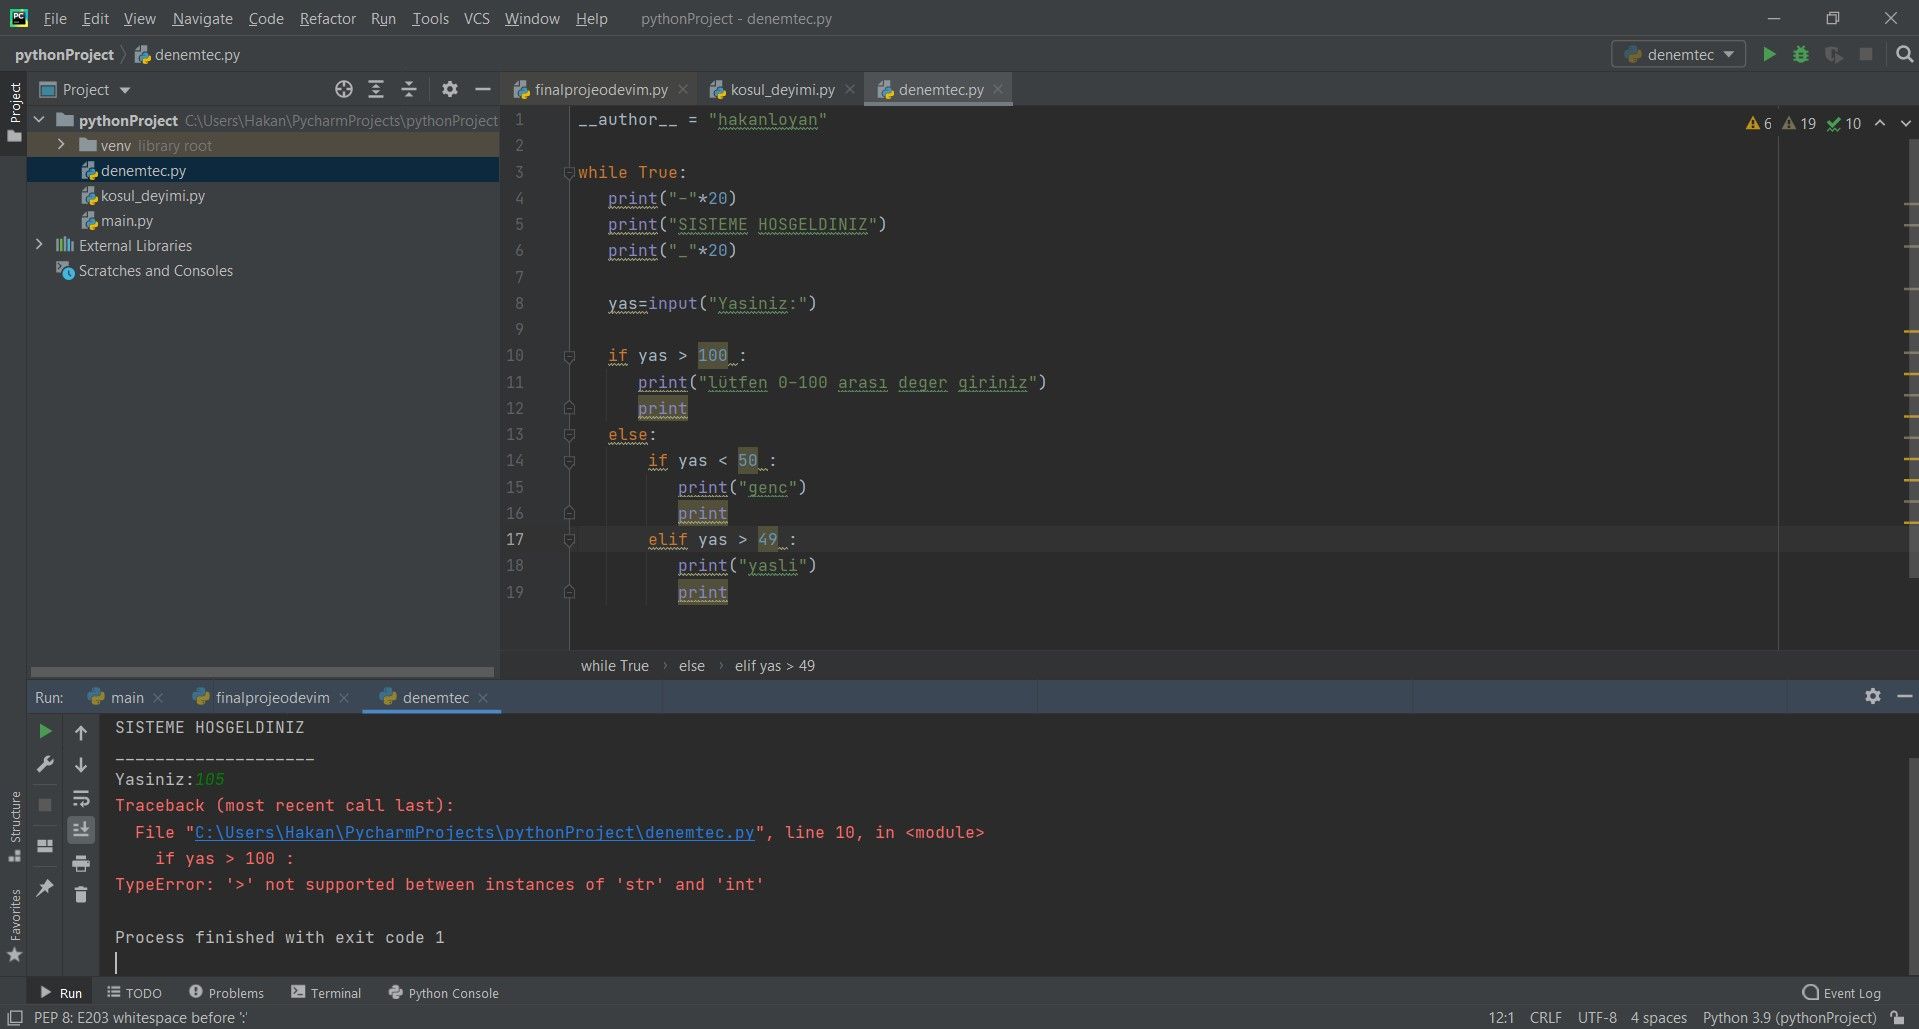The image size is (1919, 1029).
Task: Toggle scroll to end in console
Action: (81, 830)
